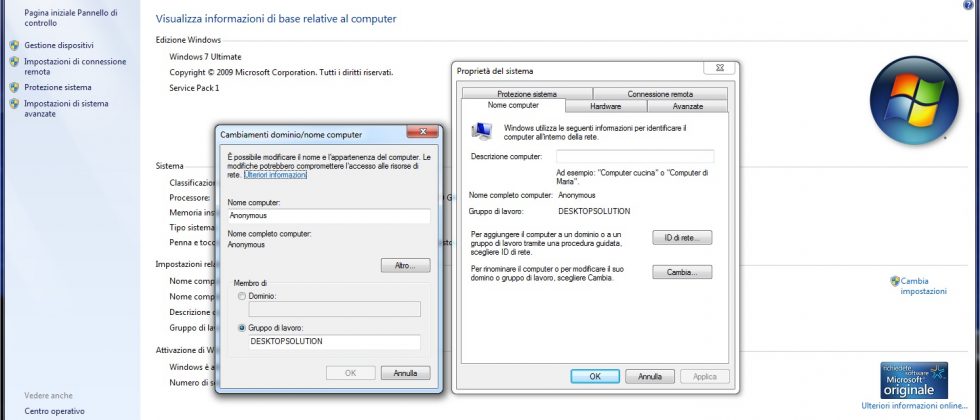Image resolution: width=980 pixels, height=420 pixels.
Task: Click shield icon beside Gestione dispositivi
Action: coord(14,46)
